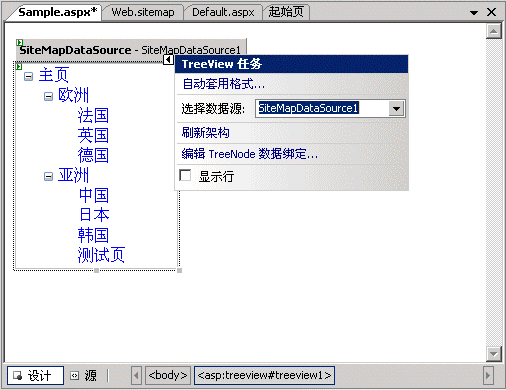Image resolution: width=506 pixels, height=390 pixels.
Task: Click TreeView bottom-center resize handle
Action: click(96, 270)
